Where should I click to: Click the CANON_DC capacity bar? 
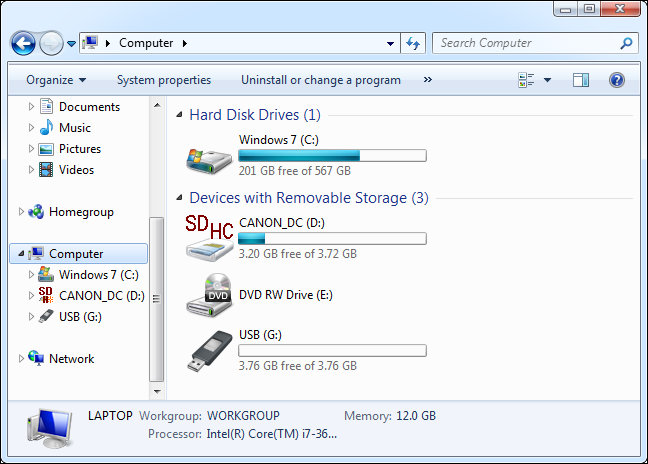[332, 239]
